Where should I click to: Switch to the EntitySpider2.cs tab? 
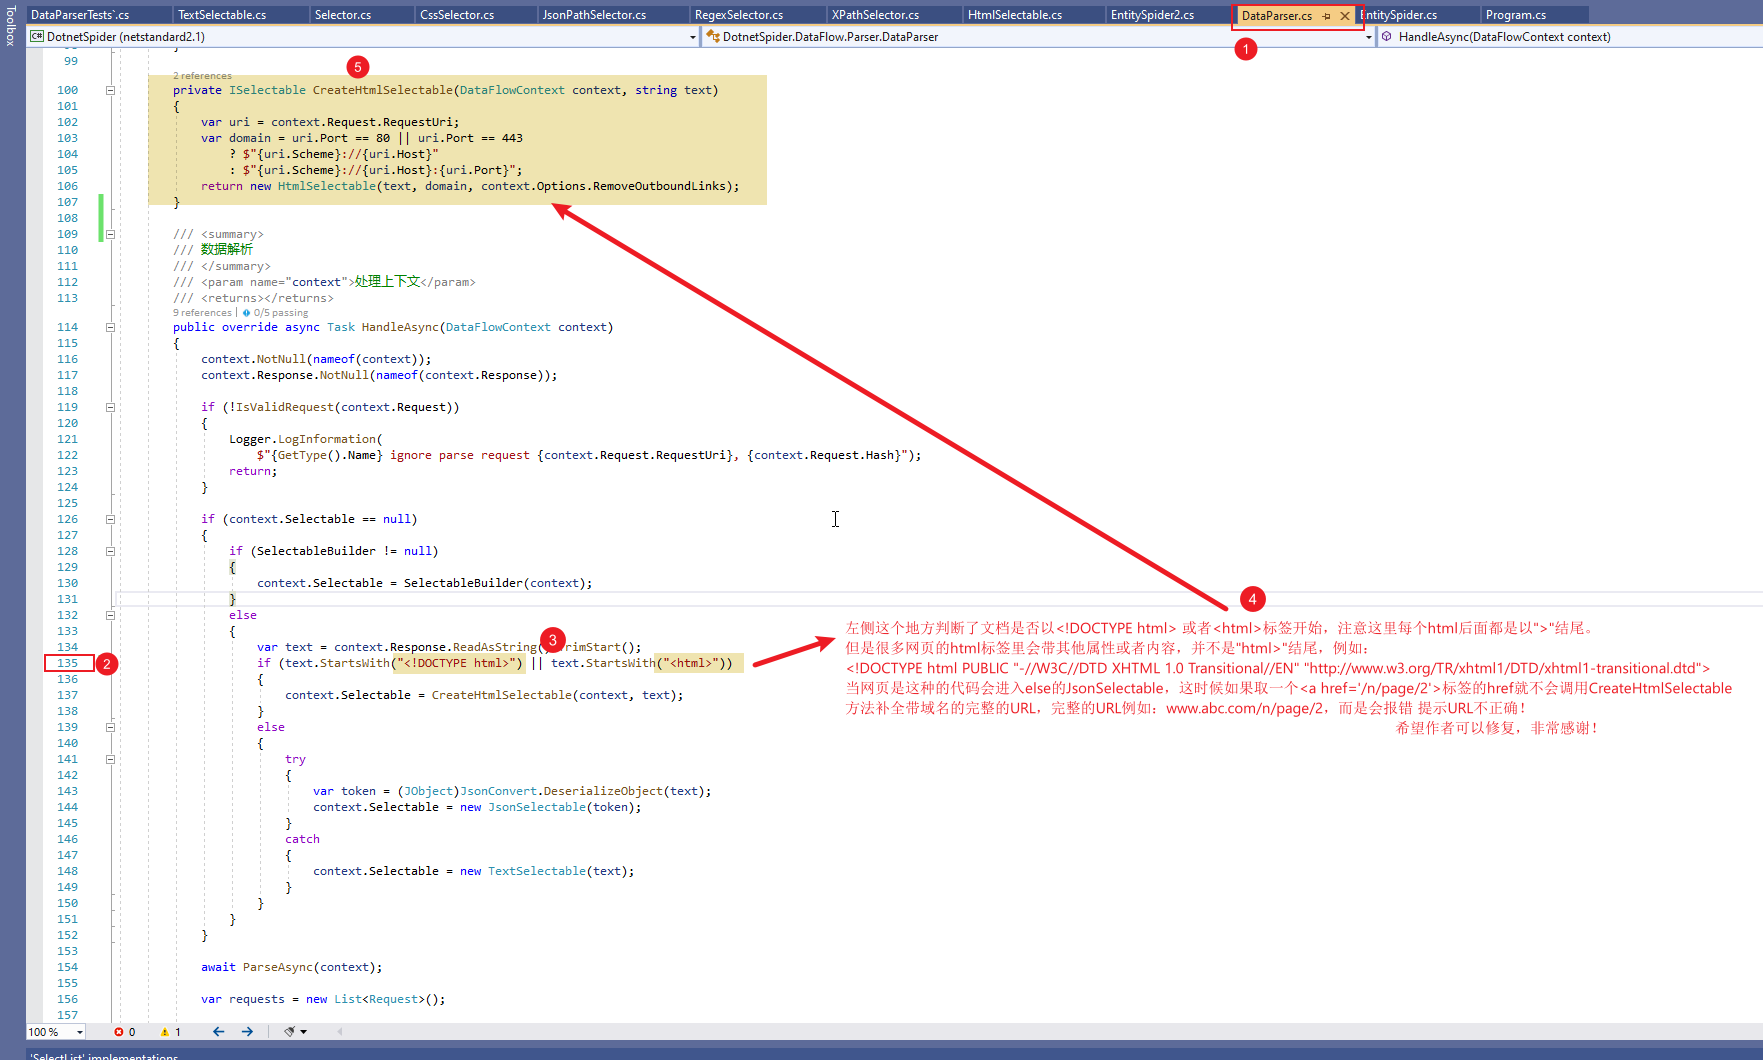(1151, 13)
